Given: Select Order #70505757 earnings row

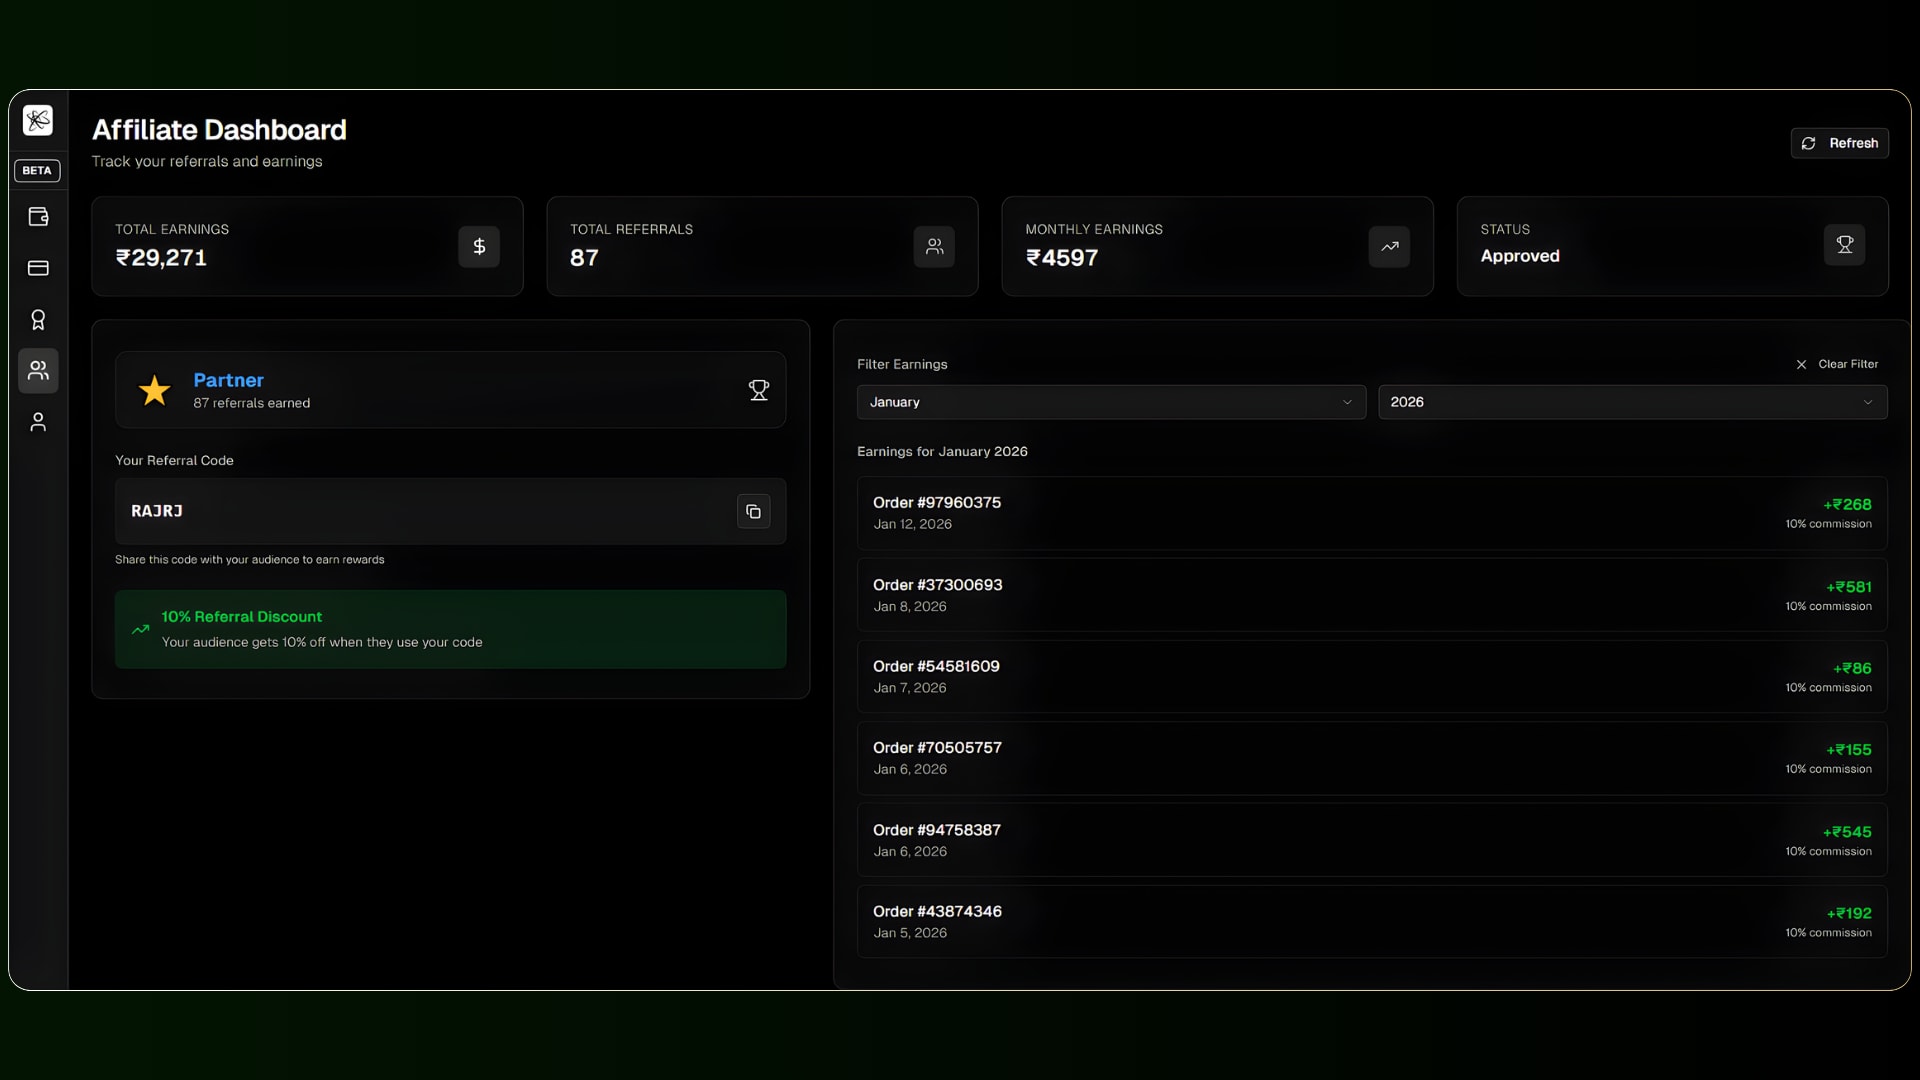Looking at the screenshot, I should pyautogui.click(x=1371, y=758).
